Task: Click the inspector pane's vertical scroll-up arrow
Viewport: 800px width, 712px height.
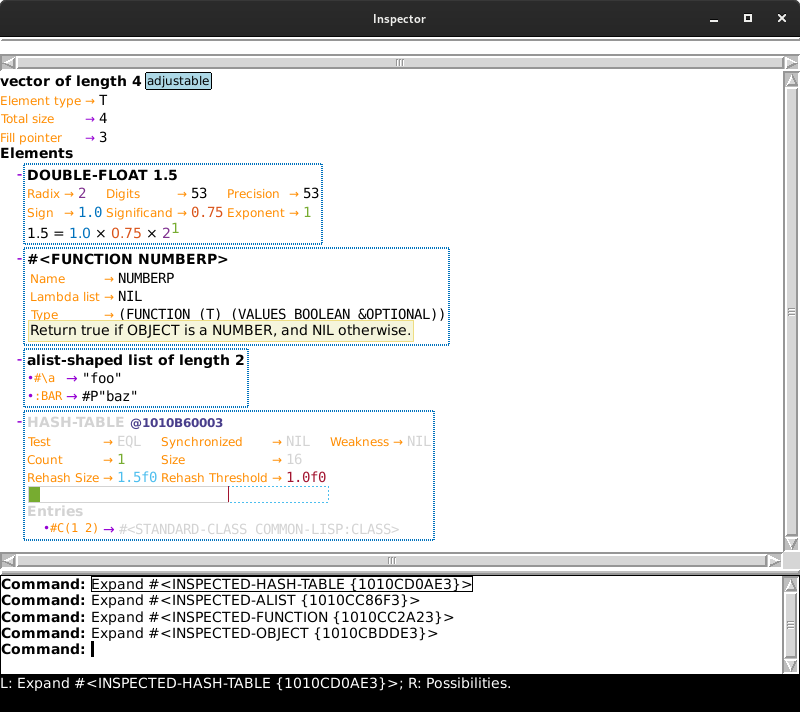Action: [x=790, y=79]
